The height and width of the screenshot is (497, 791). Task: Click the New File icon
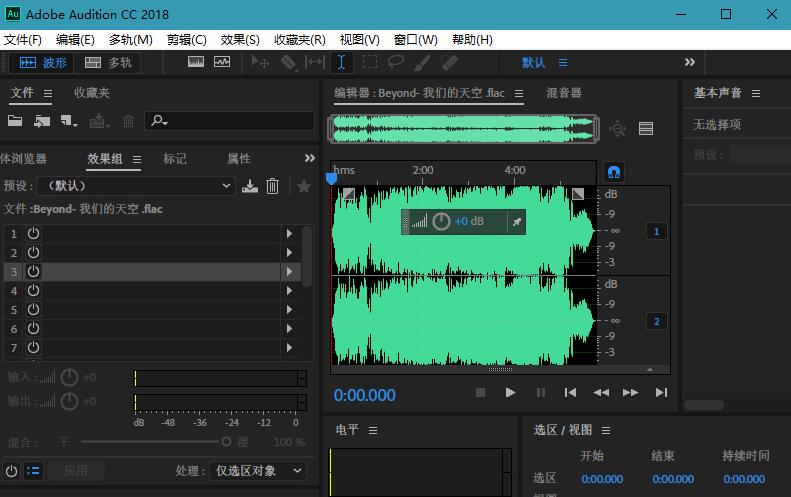pos(68,121)
